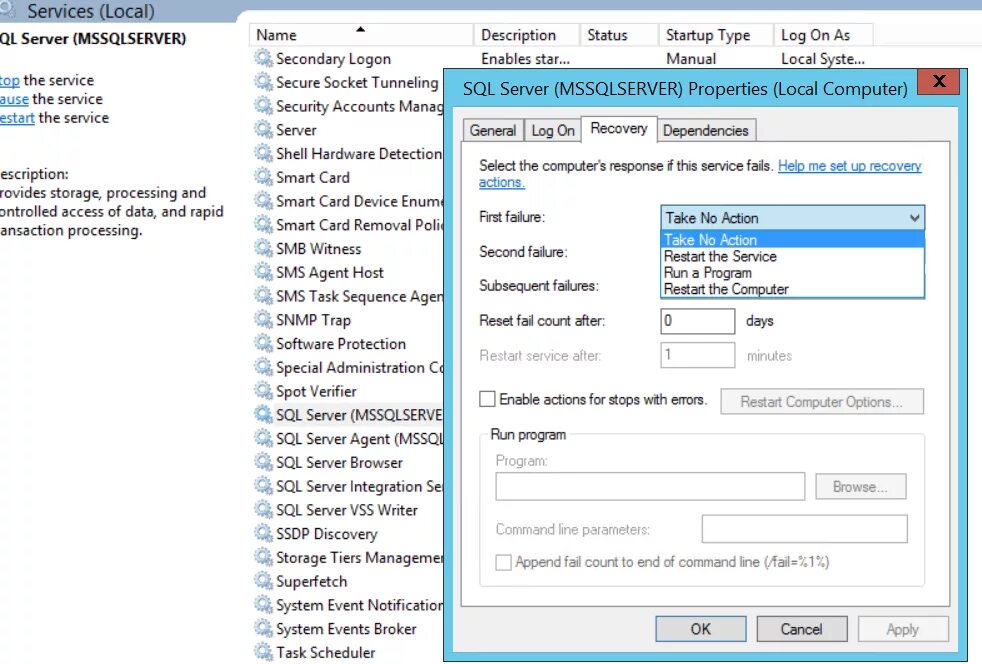Click the gear icon beside Shell Hardware Detection
Viewport: 982px width, 664px height.
click(x=263, y=153)
